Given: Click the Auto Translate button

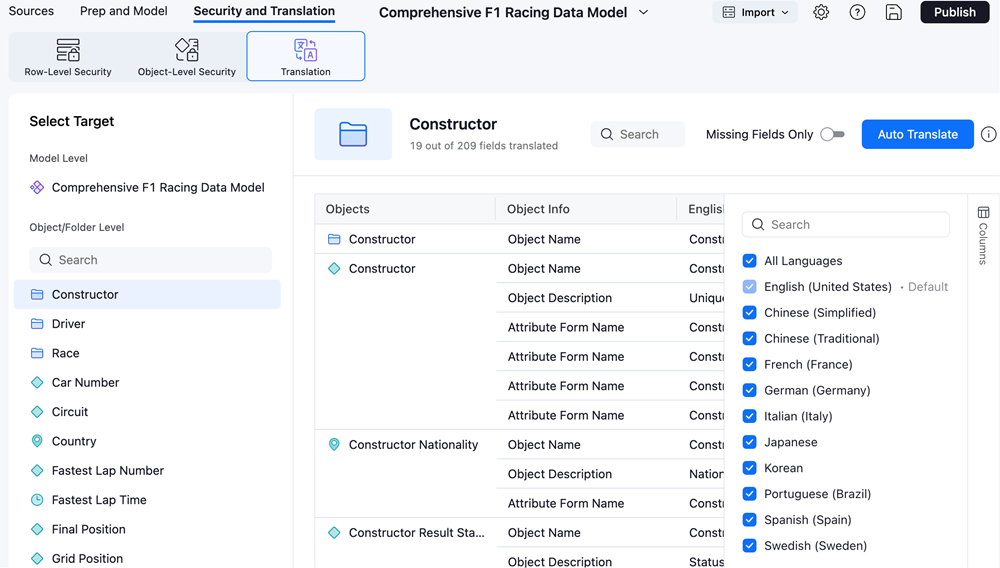Looking at the screenshot, I should pyautogui.click(x=917, y=135).
